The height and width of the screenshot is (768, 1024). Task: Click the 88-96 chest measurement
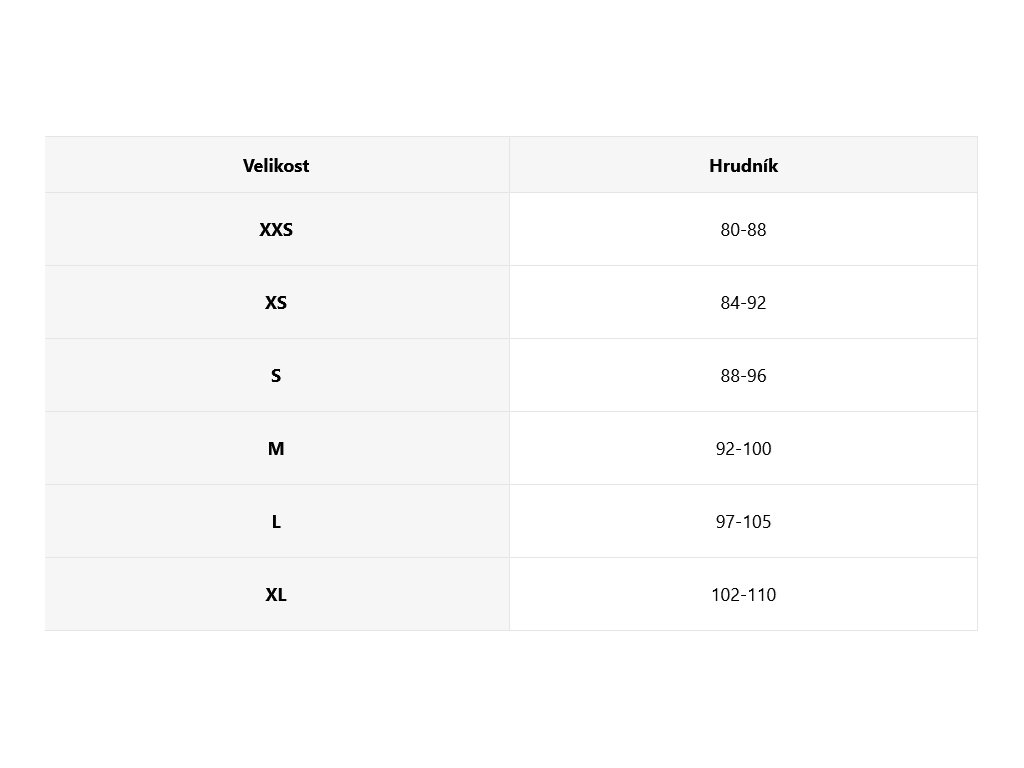pyautogui.click(x=743, y=376)
